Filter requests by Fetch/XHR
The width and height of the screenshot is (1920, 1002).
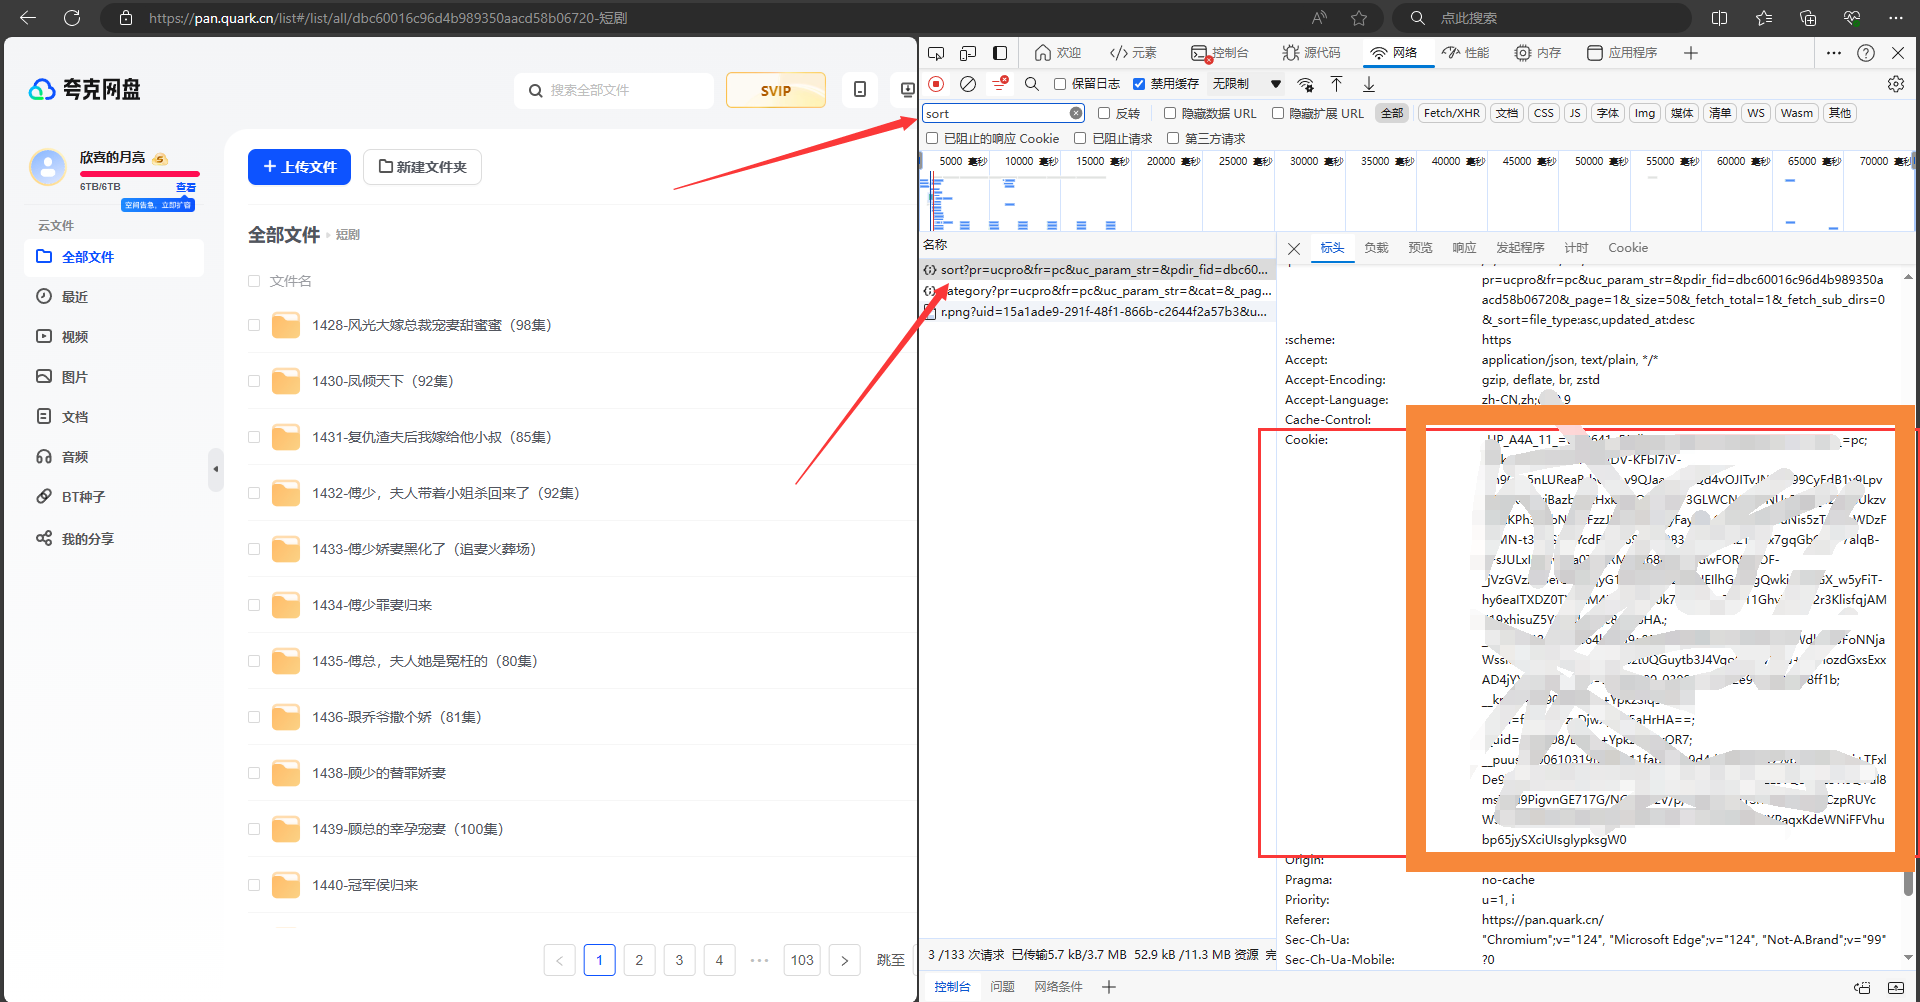(1451, 113)
